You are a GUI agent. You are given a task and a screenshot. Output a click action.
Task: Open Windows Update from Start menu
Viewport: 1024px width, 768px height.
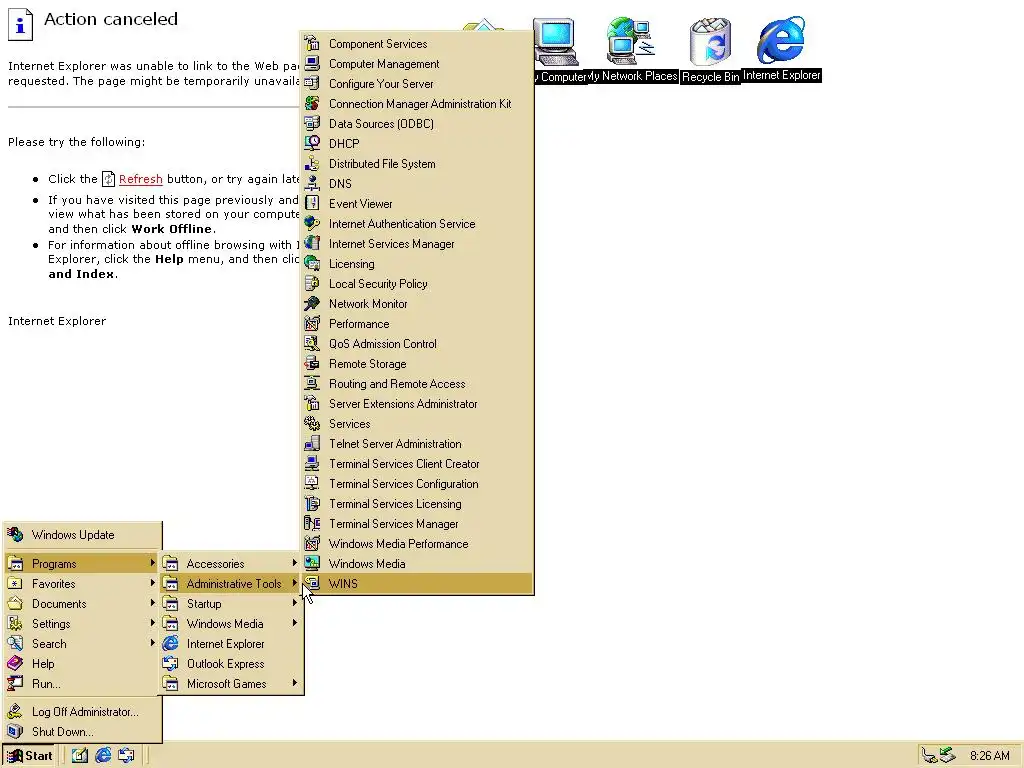pos(82,535)
